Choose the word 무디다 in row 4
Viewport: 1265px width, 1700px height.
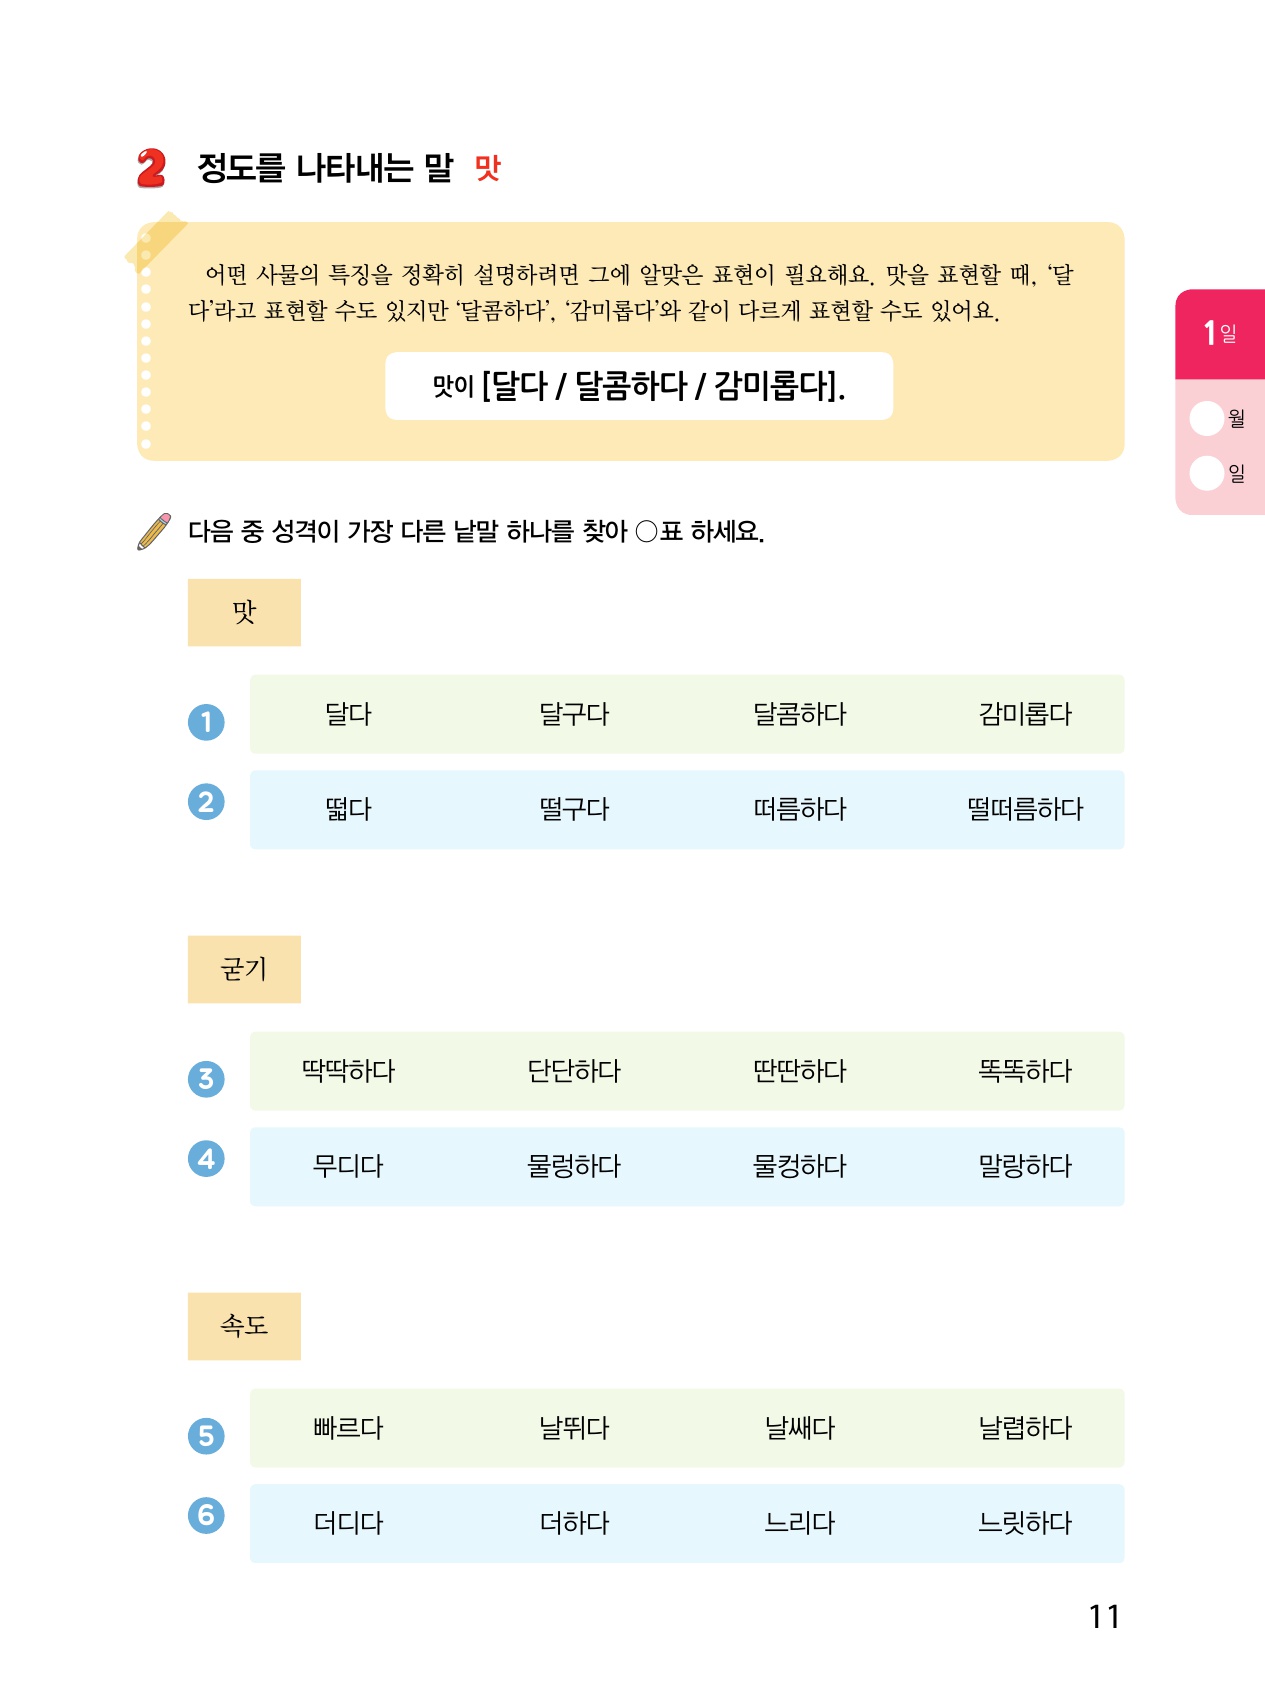tap(348, 1166)
